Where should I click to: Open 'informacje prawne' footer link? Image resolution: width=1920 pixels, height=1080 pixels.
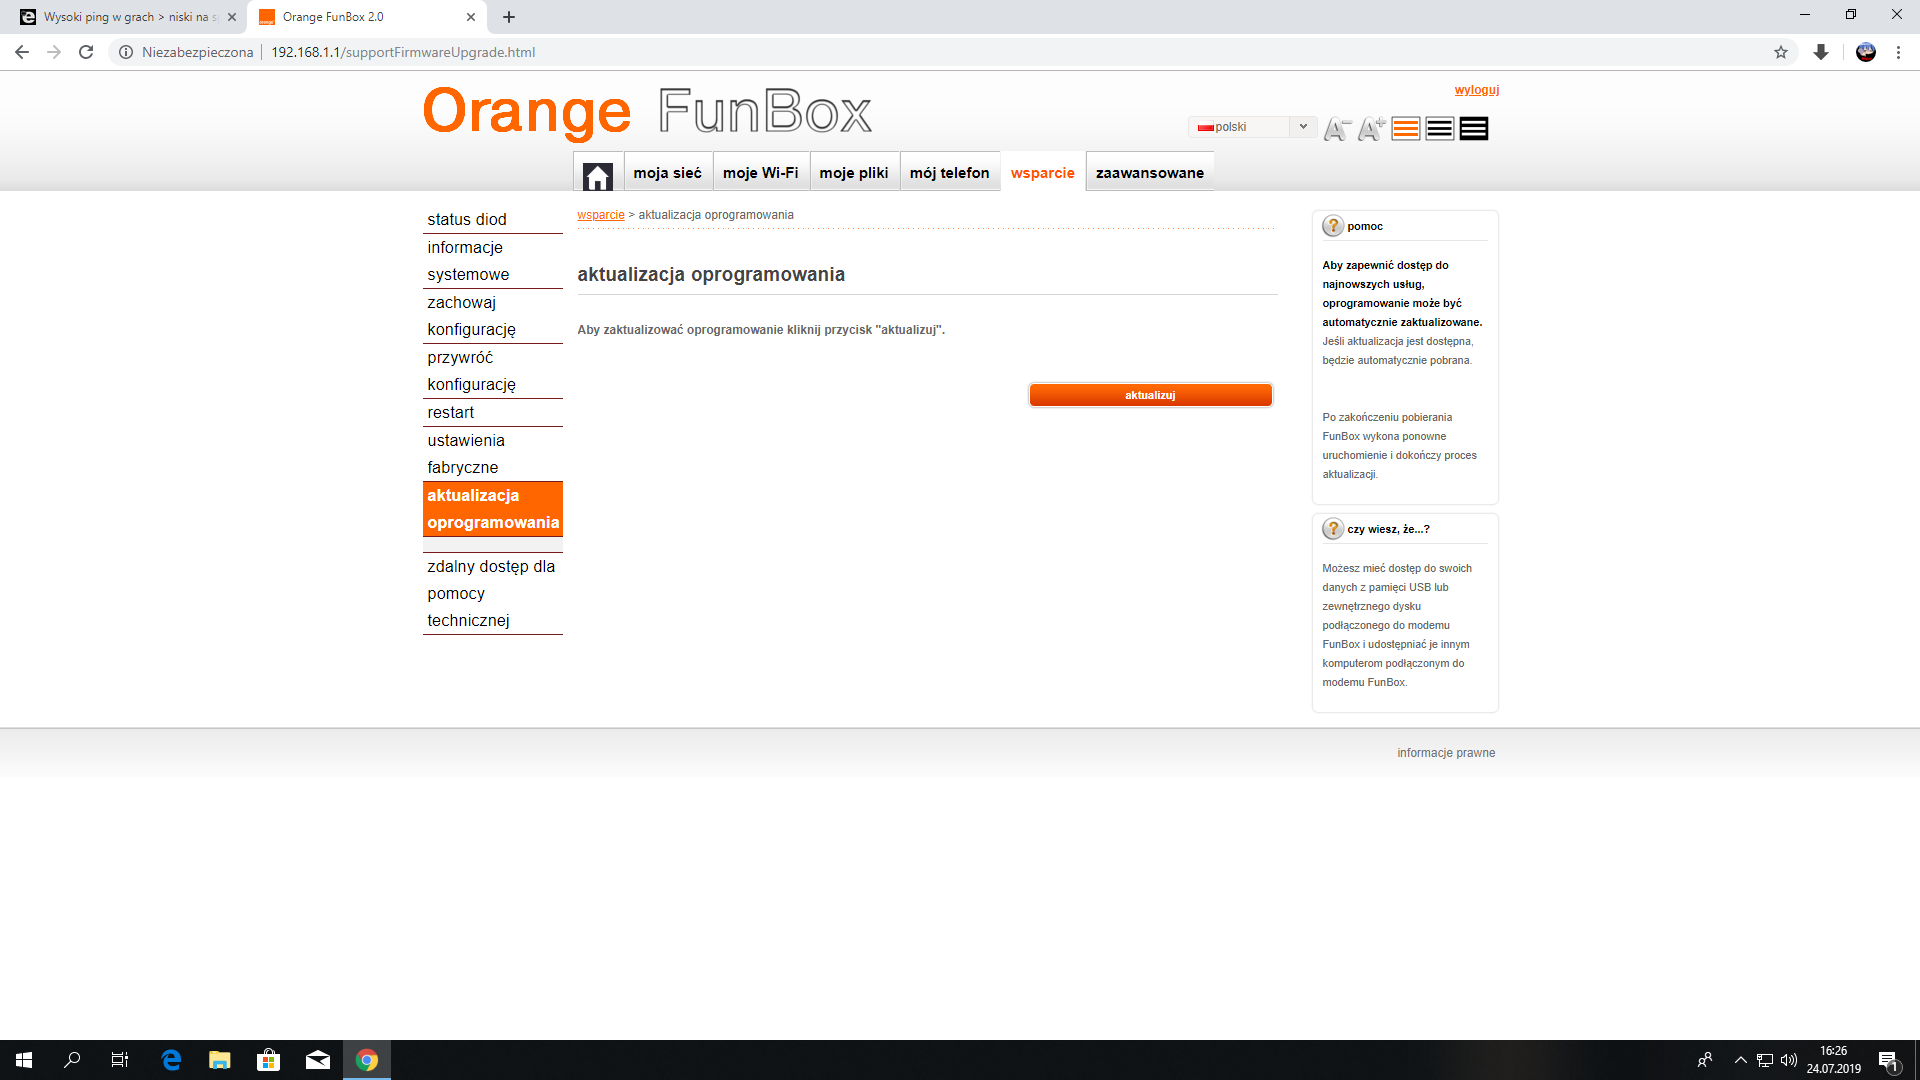(1446, 753)
